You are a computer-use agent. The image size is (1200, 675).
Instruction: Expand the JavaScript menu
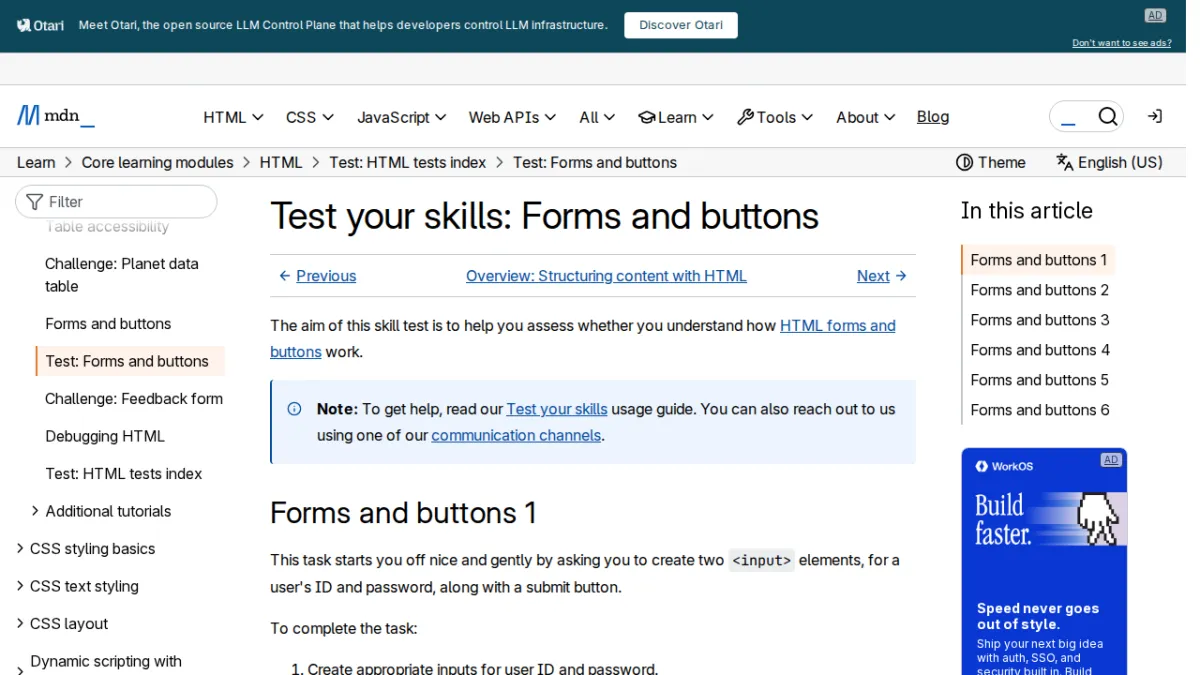[x=402, y=117]
